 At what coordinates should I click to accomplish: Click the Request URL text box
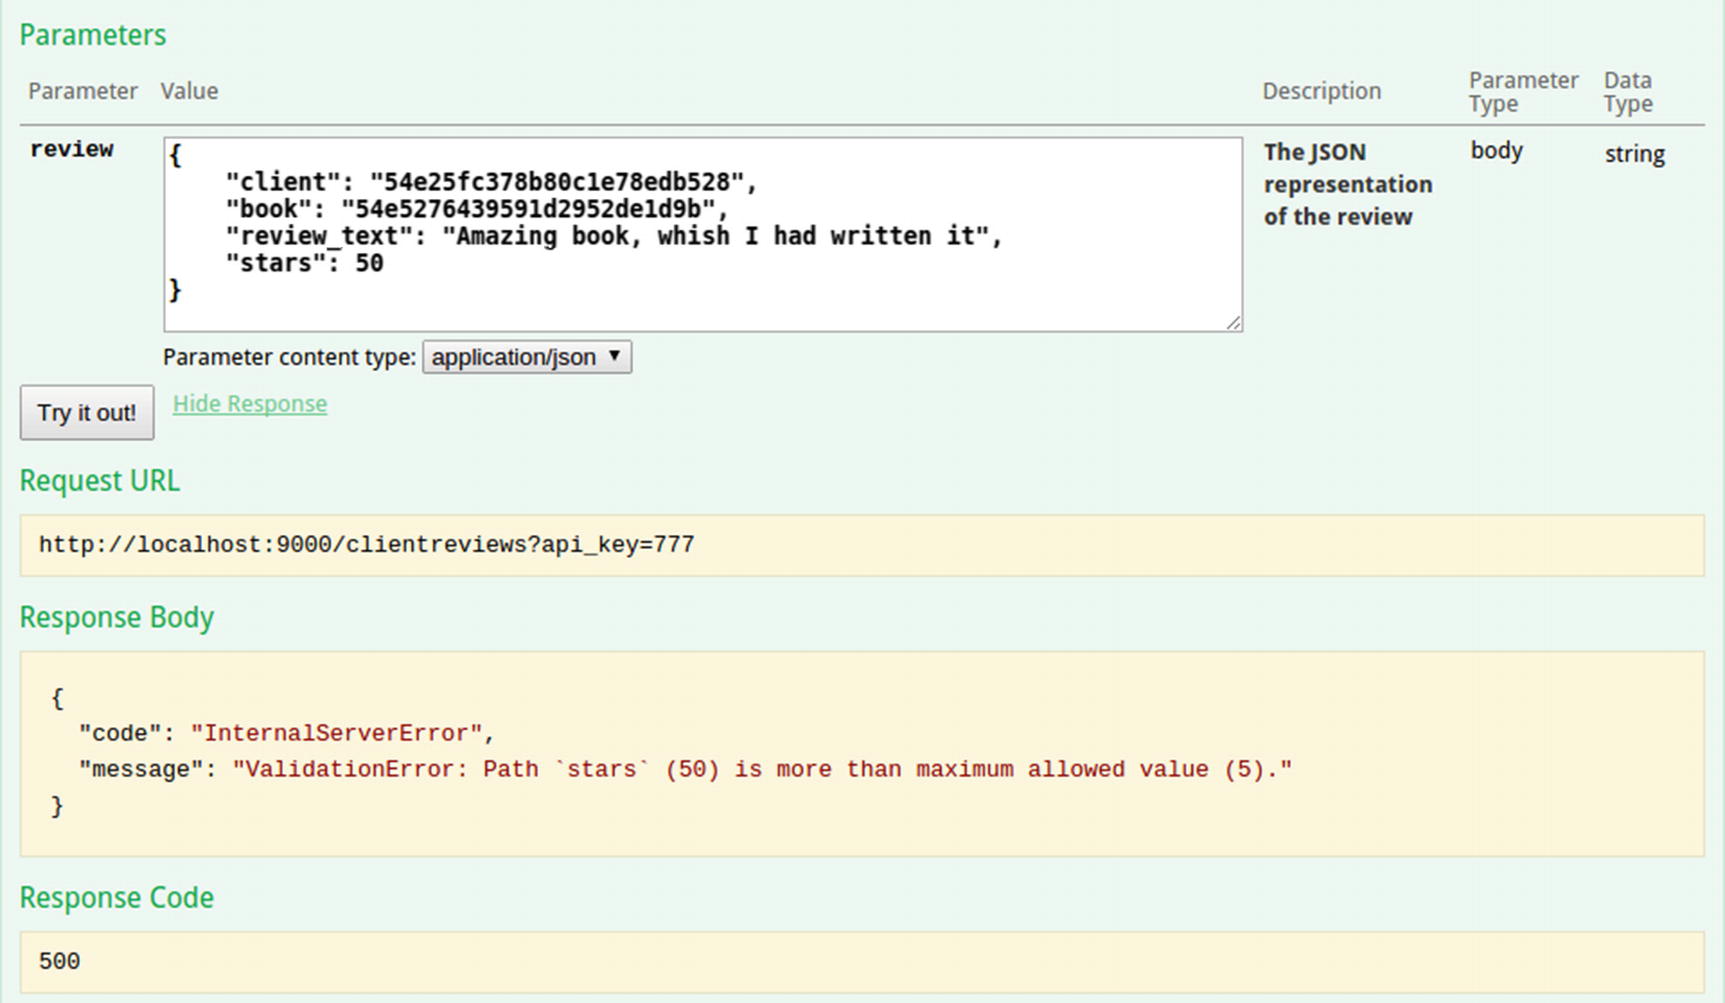(861, 545)
